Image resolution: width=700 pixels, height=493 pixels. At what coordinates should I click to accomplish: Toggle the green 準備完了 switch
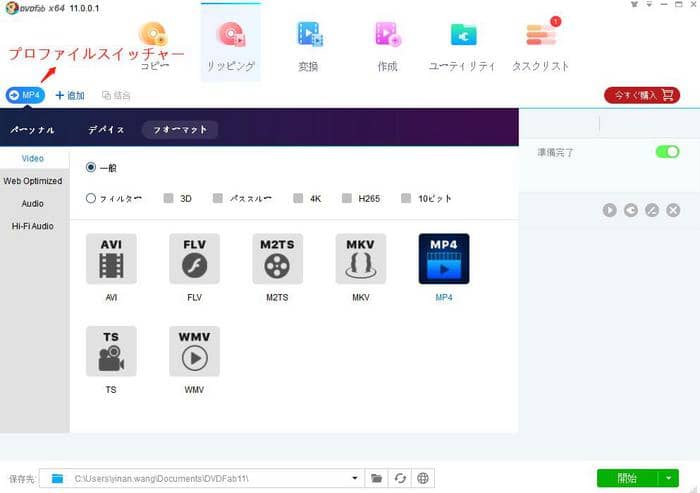click(x=667, y=152)
